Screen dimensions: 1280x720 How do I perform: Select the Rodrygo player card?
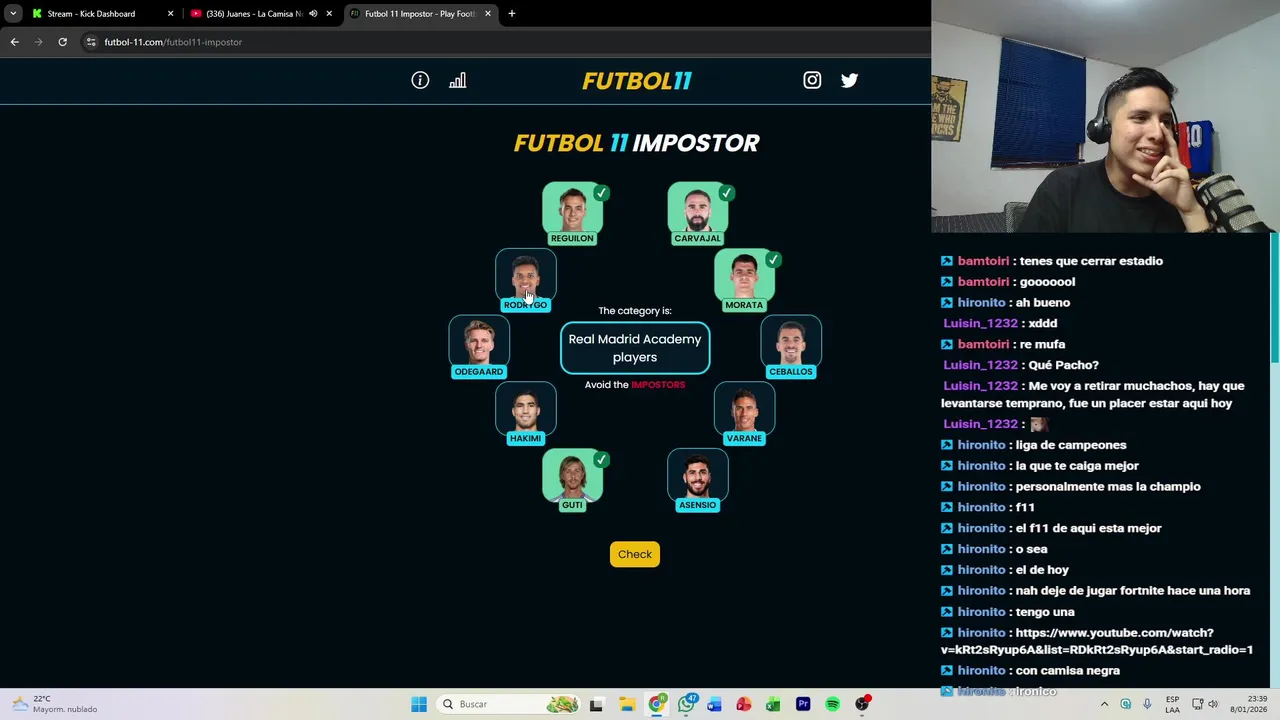pos(525,280)
